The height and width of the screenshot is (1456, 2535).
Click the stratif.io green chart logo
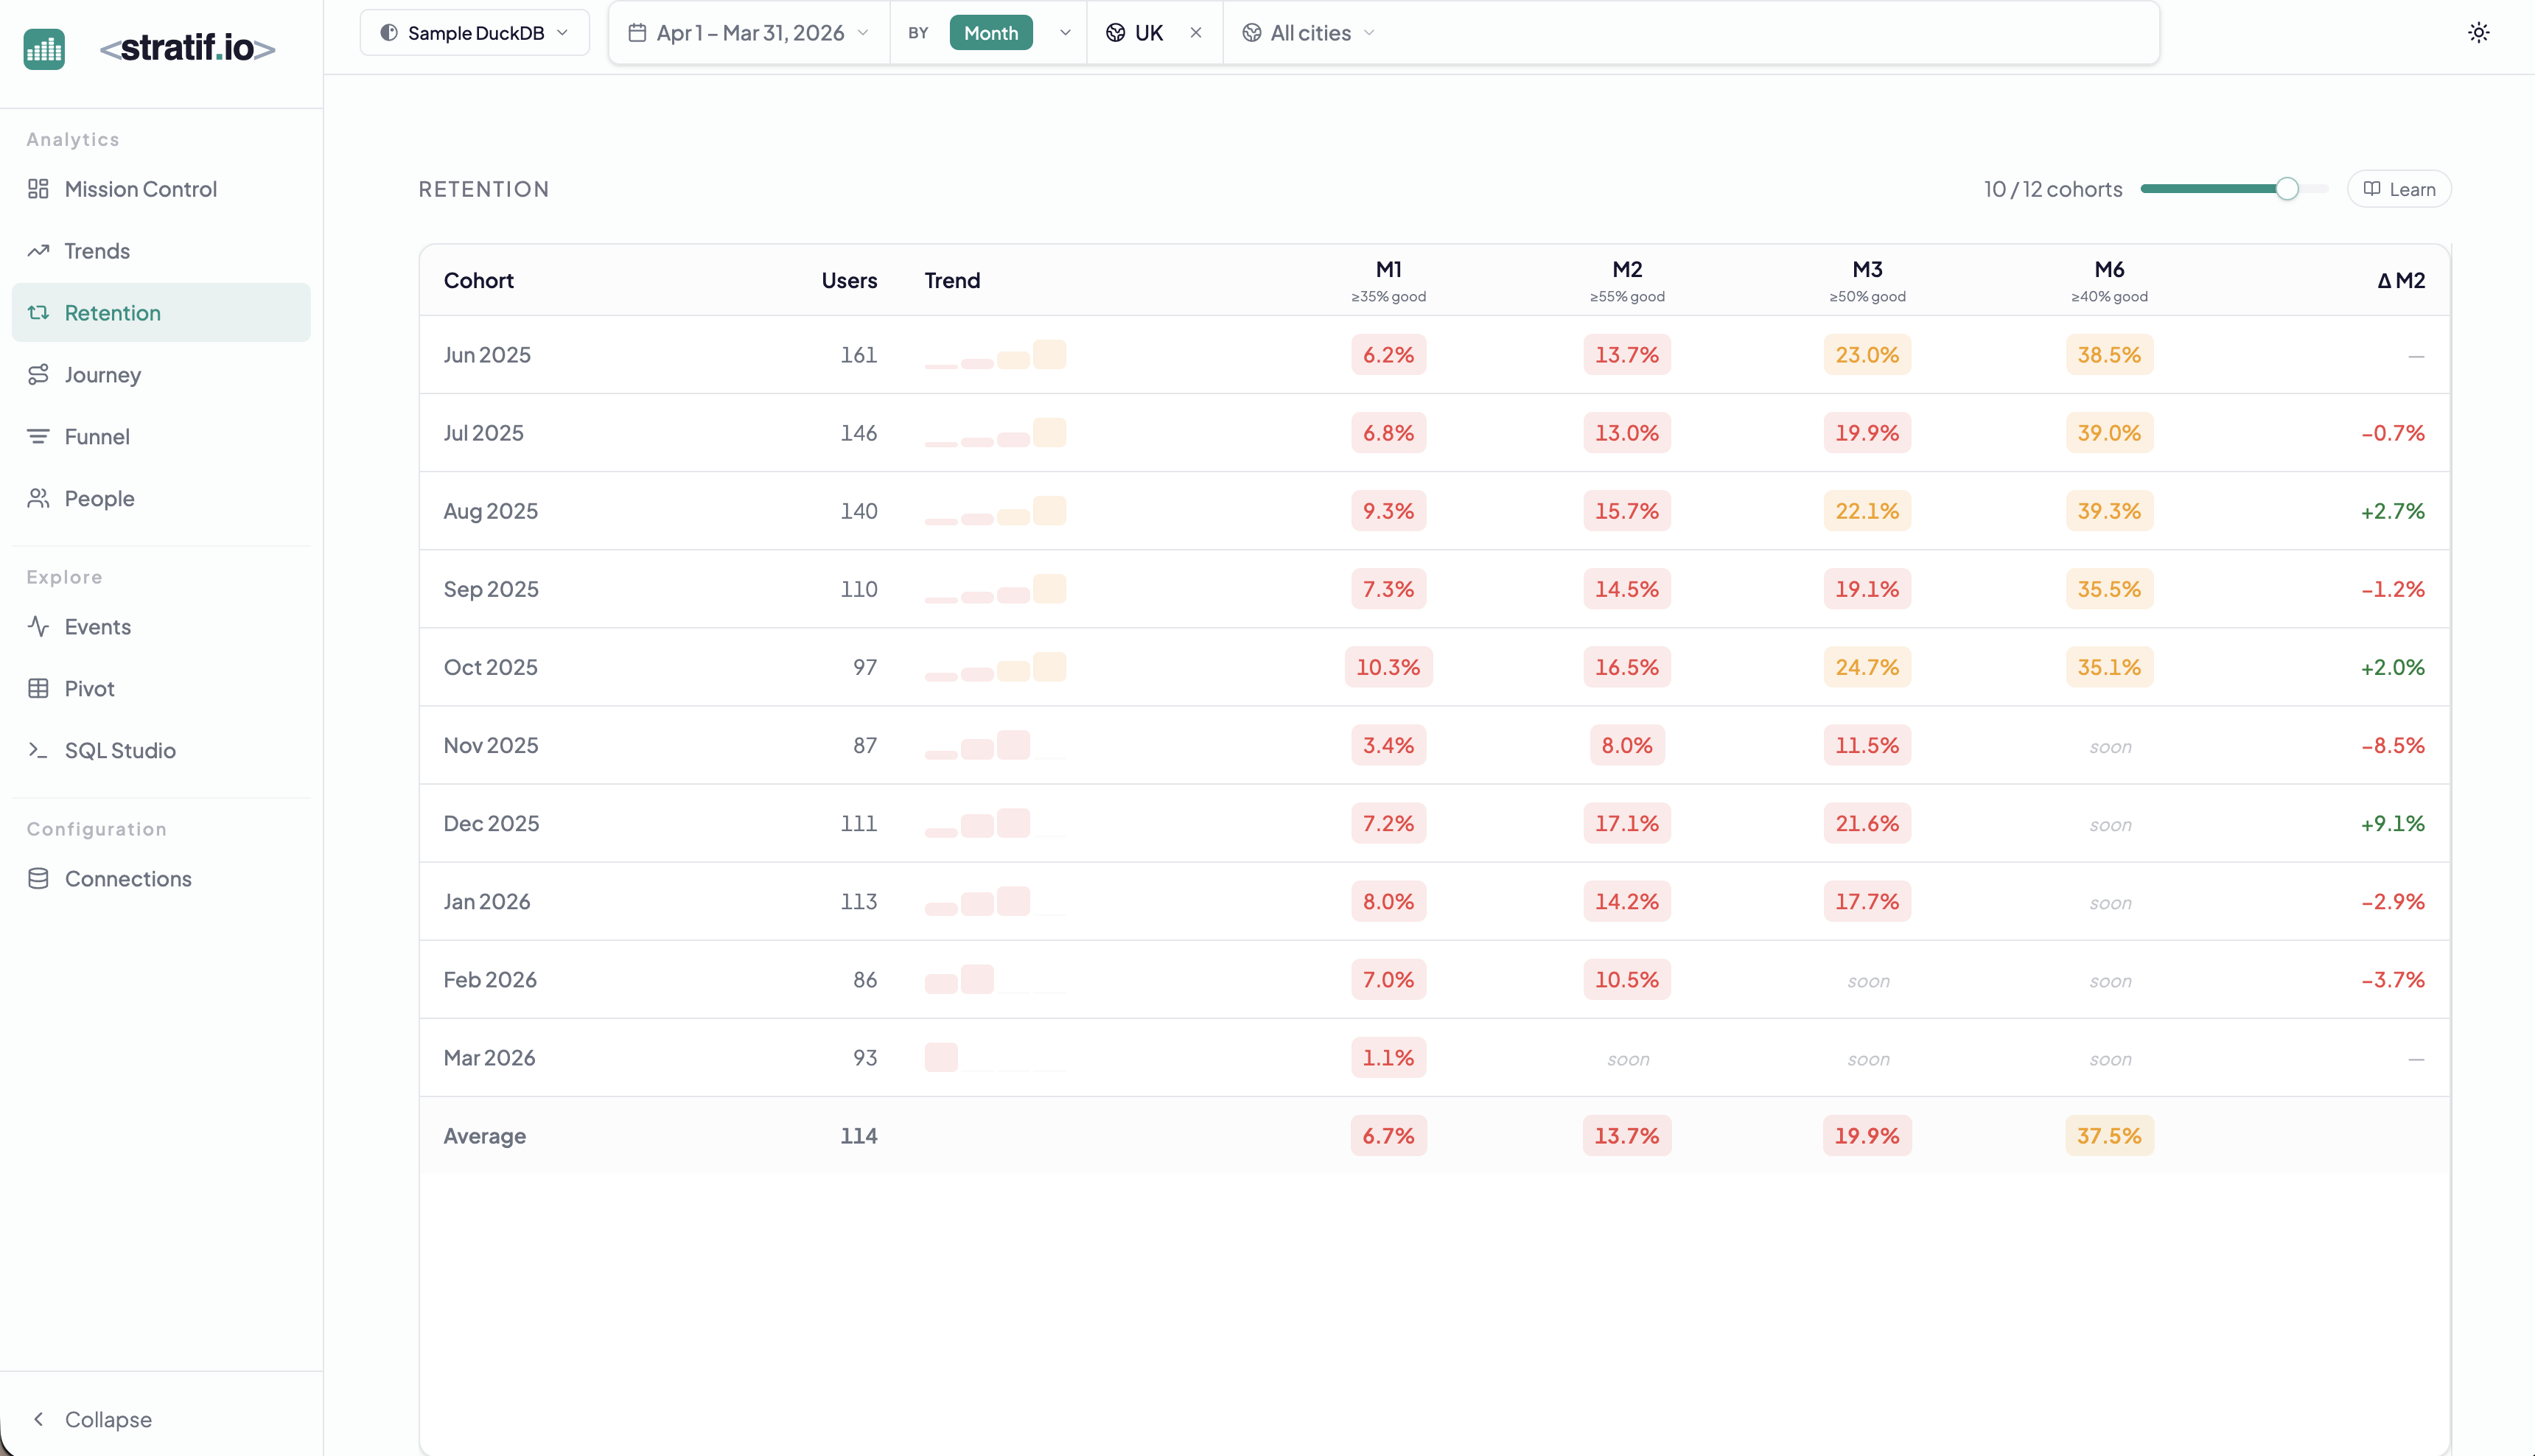(x=44, y=49)
